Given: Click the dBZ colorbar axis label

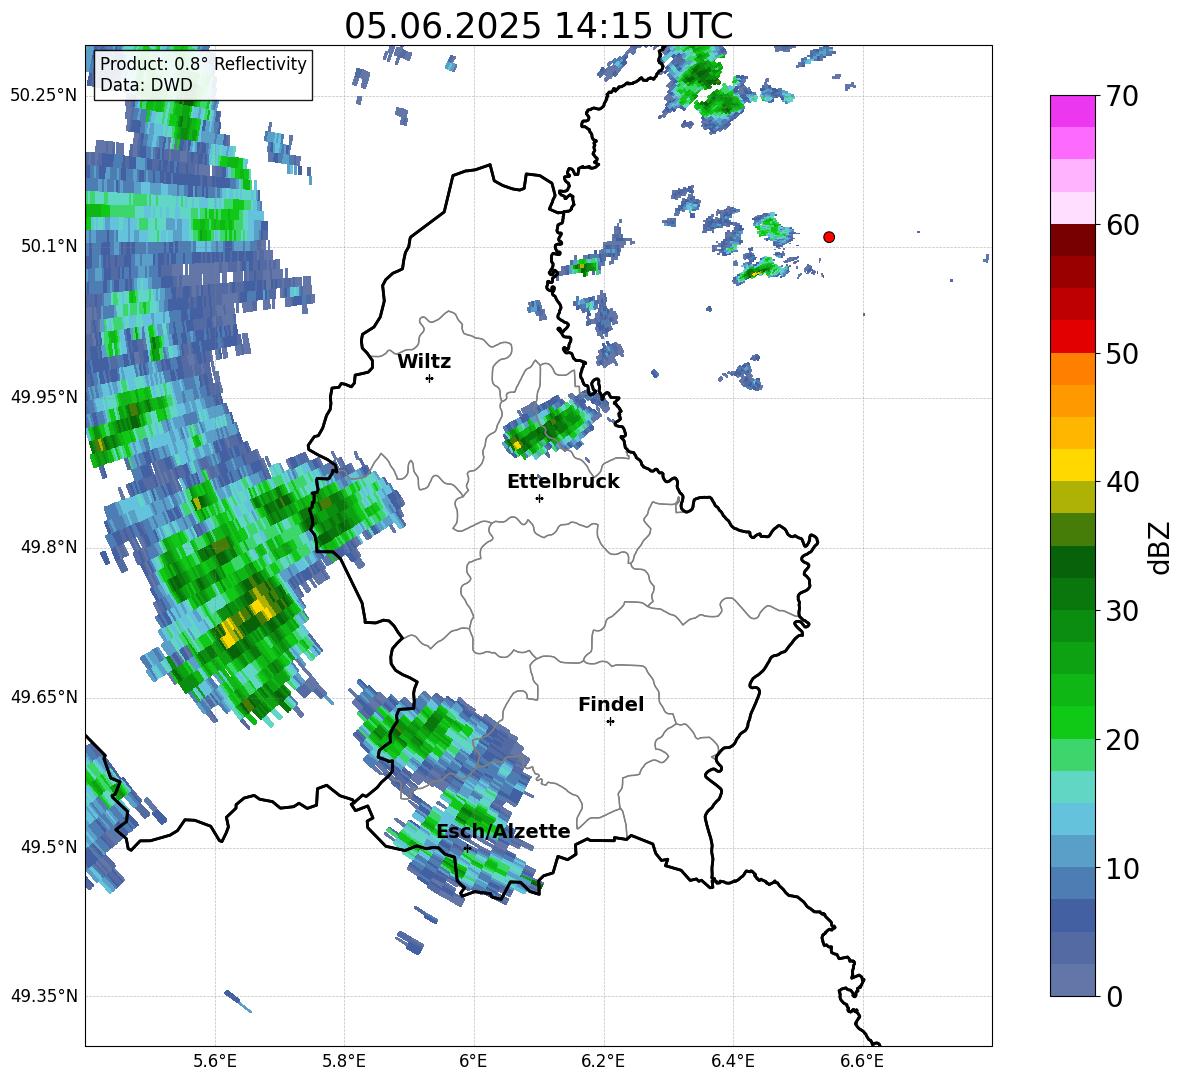Looking at the screenshot, I should tap(1161, 547).
